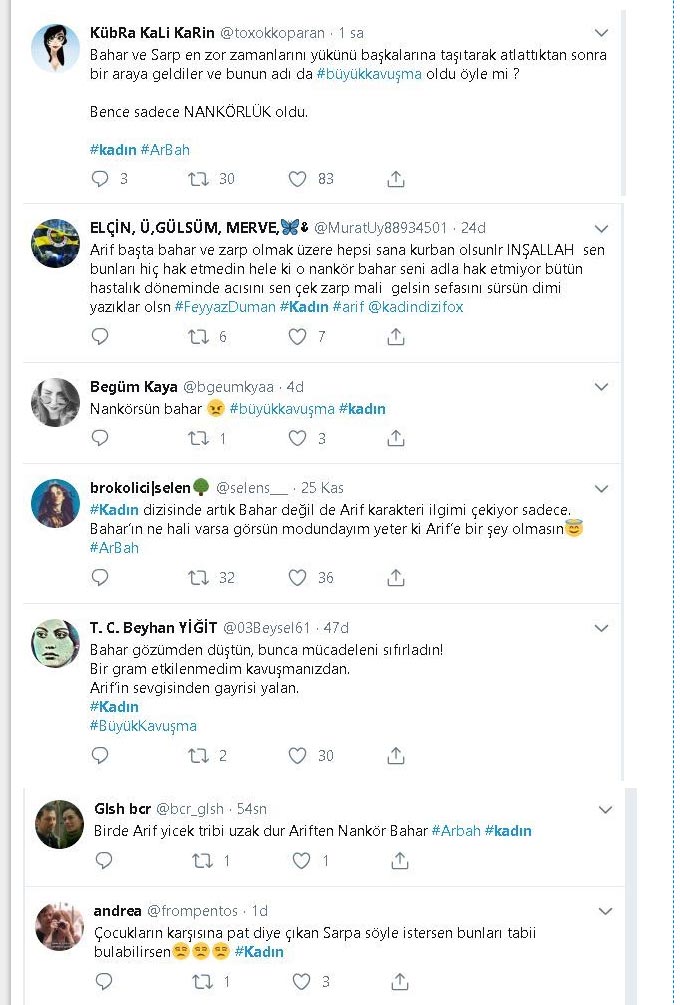This screenshot has height=1005, width=680.
Task: Expand the menu chevron on Begüm Kaya's tweet
Action: 601,387
